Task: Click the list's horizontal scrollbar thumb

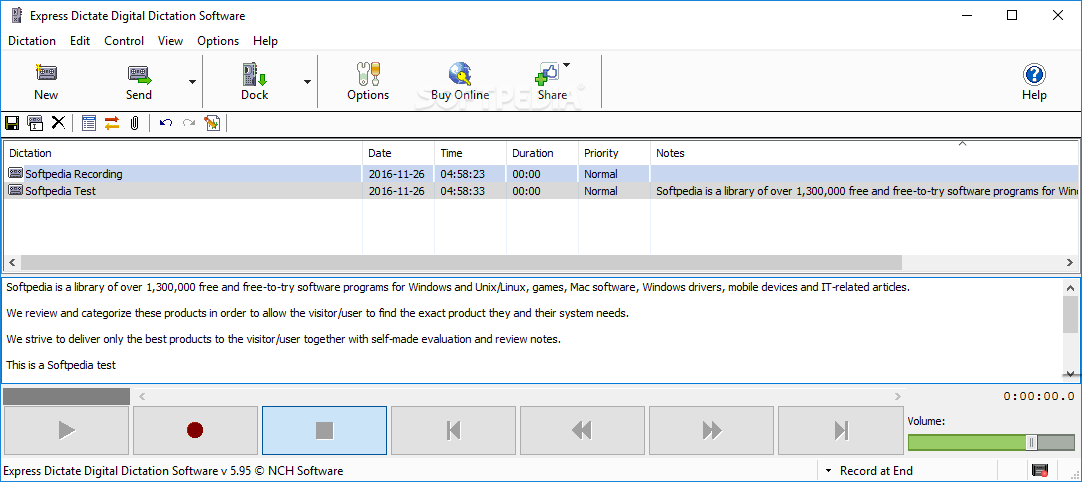Action: tap(461, 262)
